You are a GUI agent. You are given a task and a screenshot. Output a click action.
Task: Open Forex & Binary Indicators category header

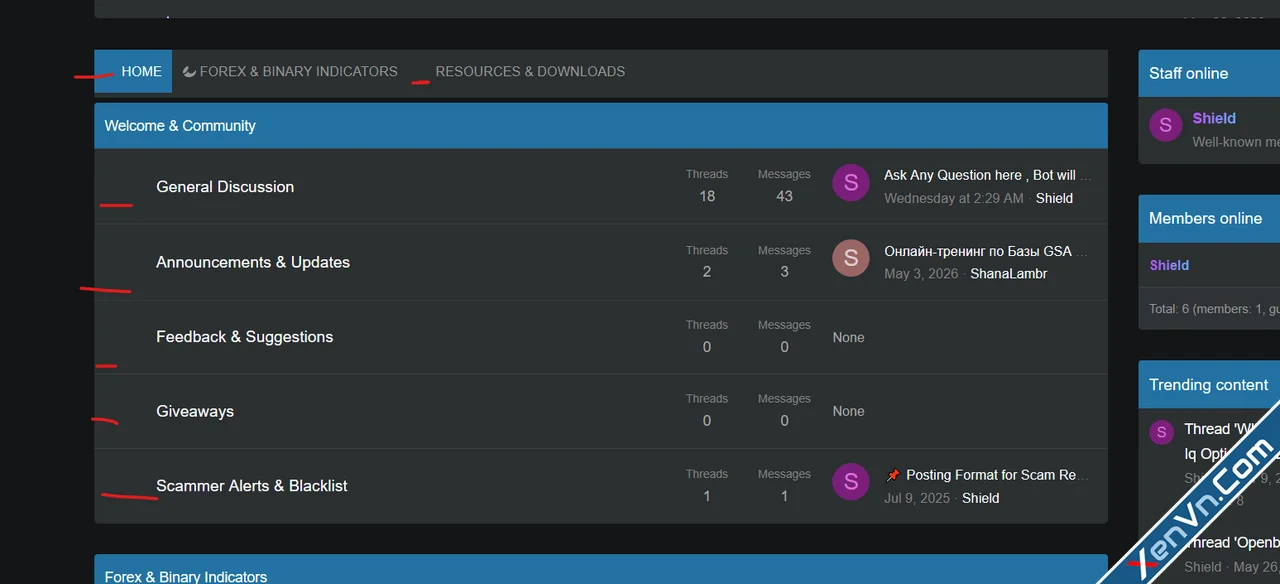186,577
